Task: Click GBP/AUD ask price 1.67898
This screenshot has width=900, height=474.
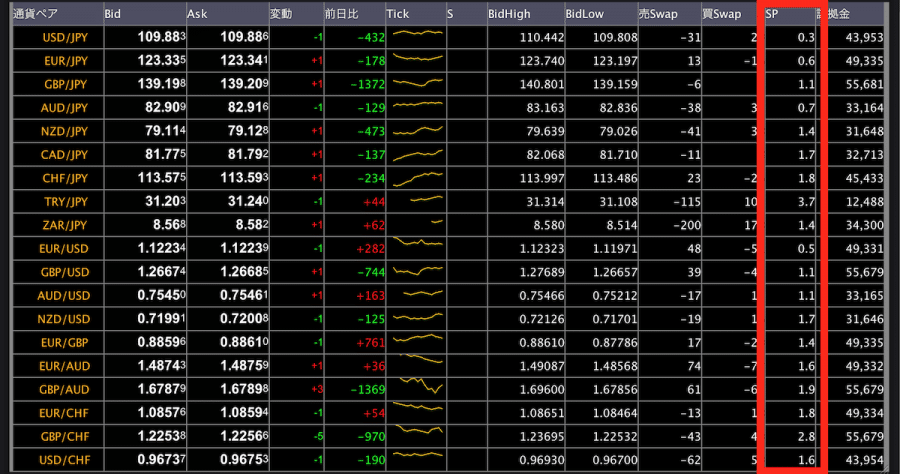Action: click(244, 390)
